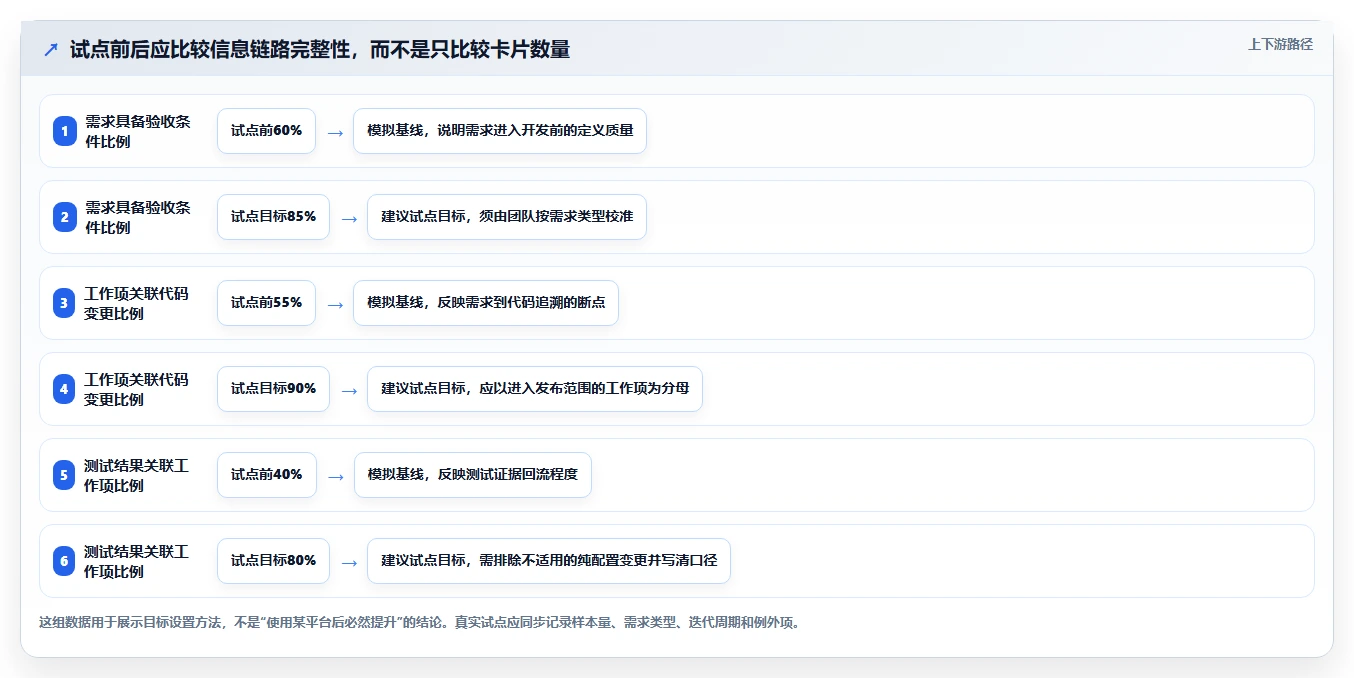Click the 试点前55% chip
This screenshot has height=678, width=1354.
[x=266, y=303]
